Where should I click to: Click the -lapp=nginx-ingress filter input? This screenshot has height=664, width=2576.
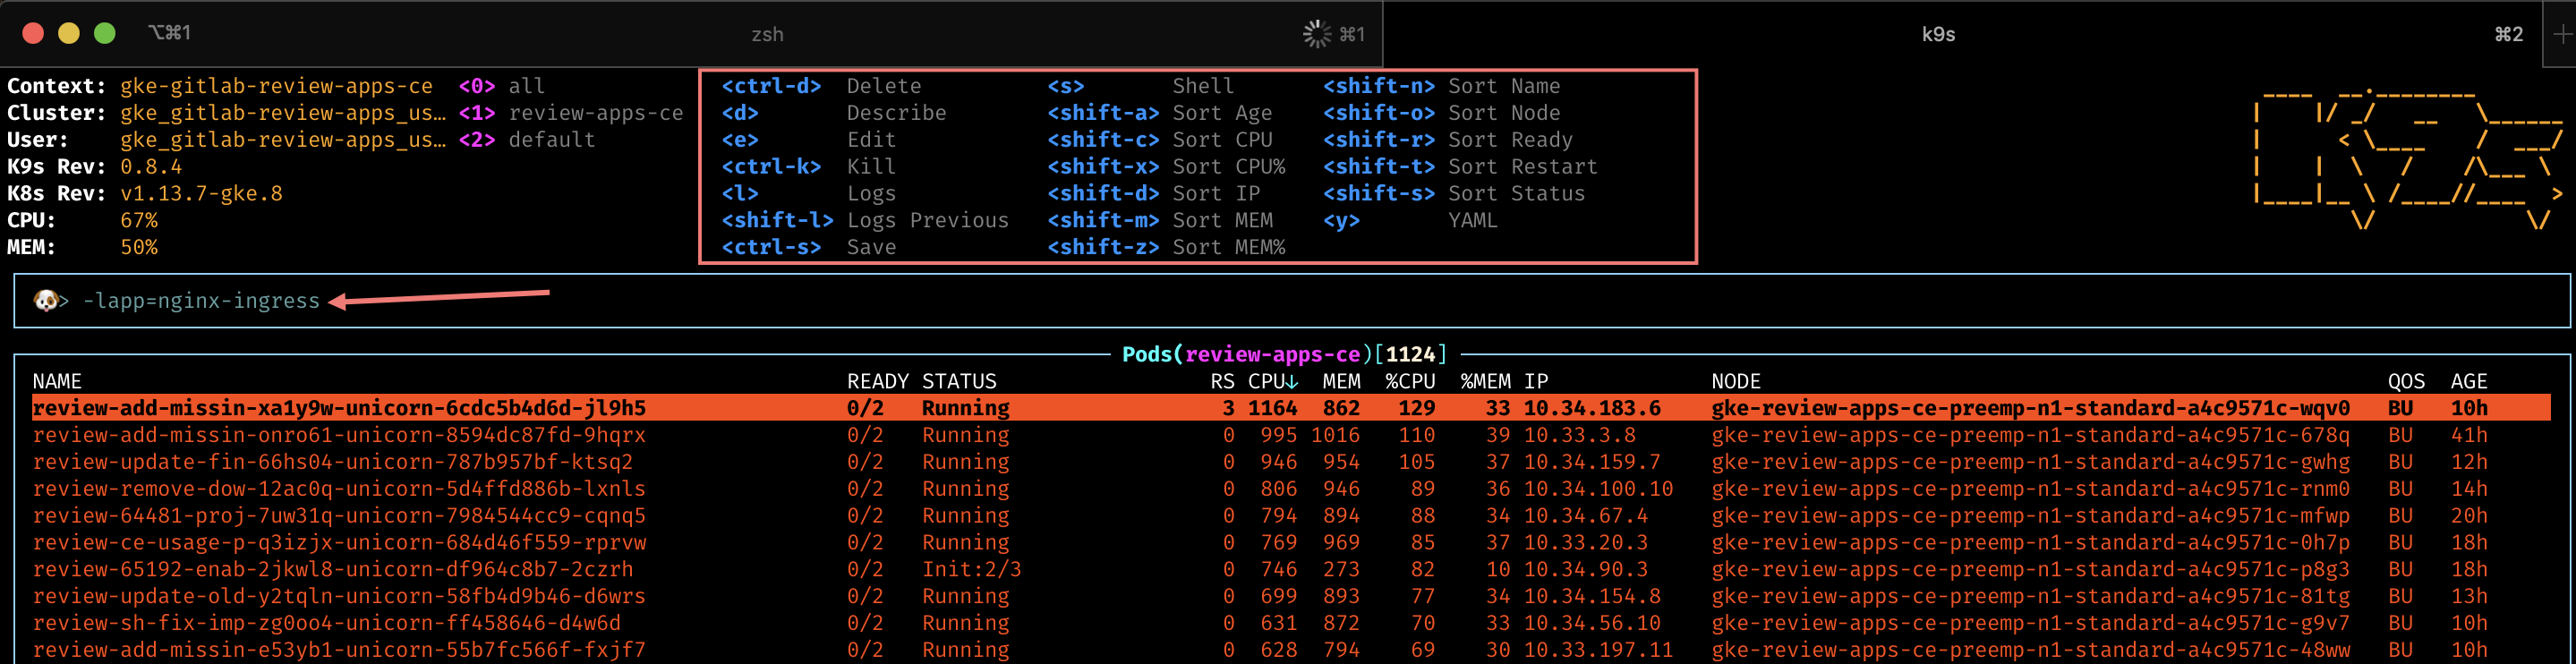tap(201, 301)
